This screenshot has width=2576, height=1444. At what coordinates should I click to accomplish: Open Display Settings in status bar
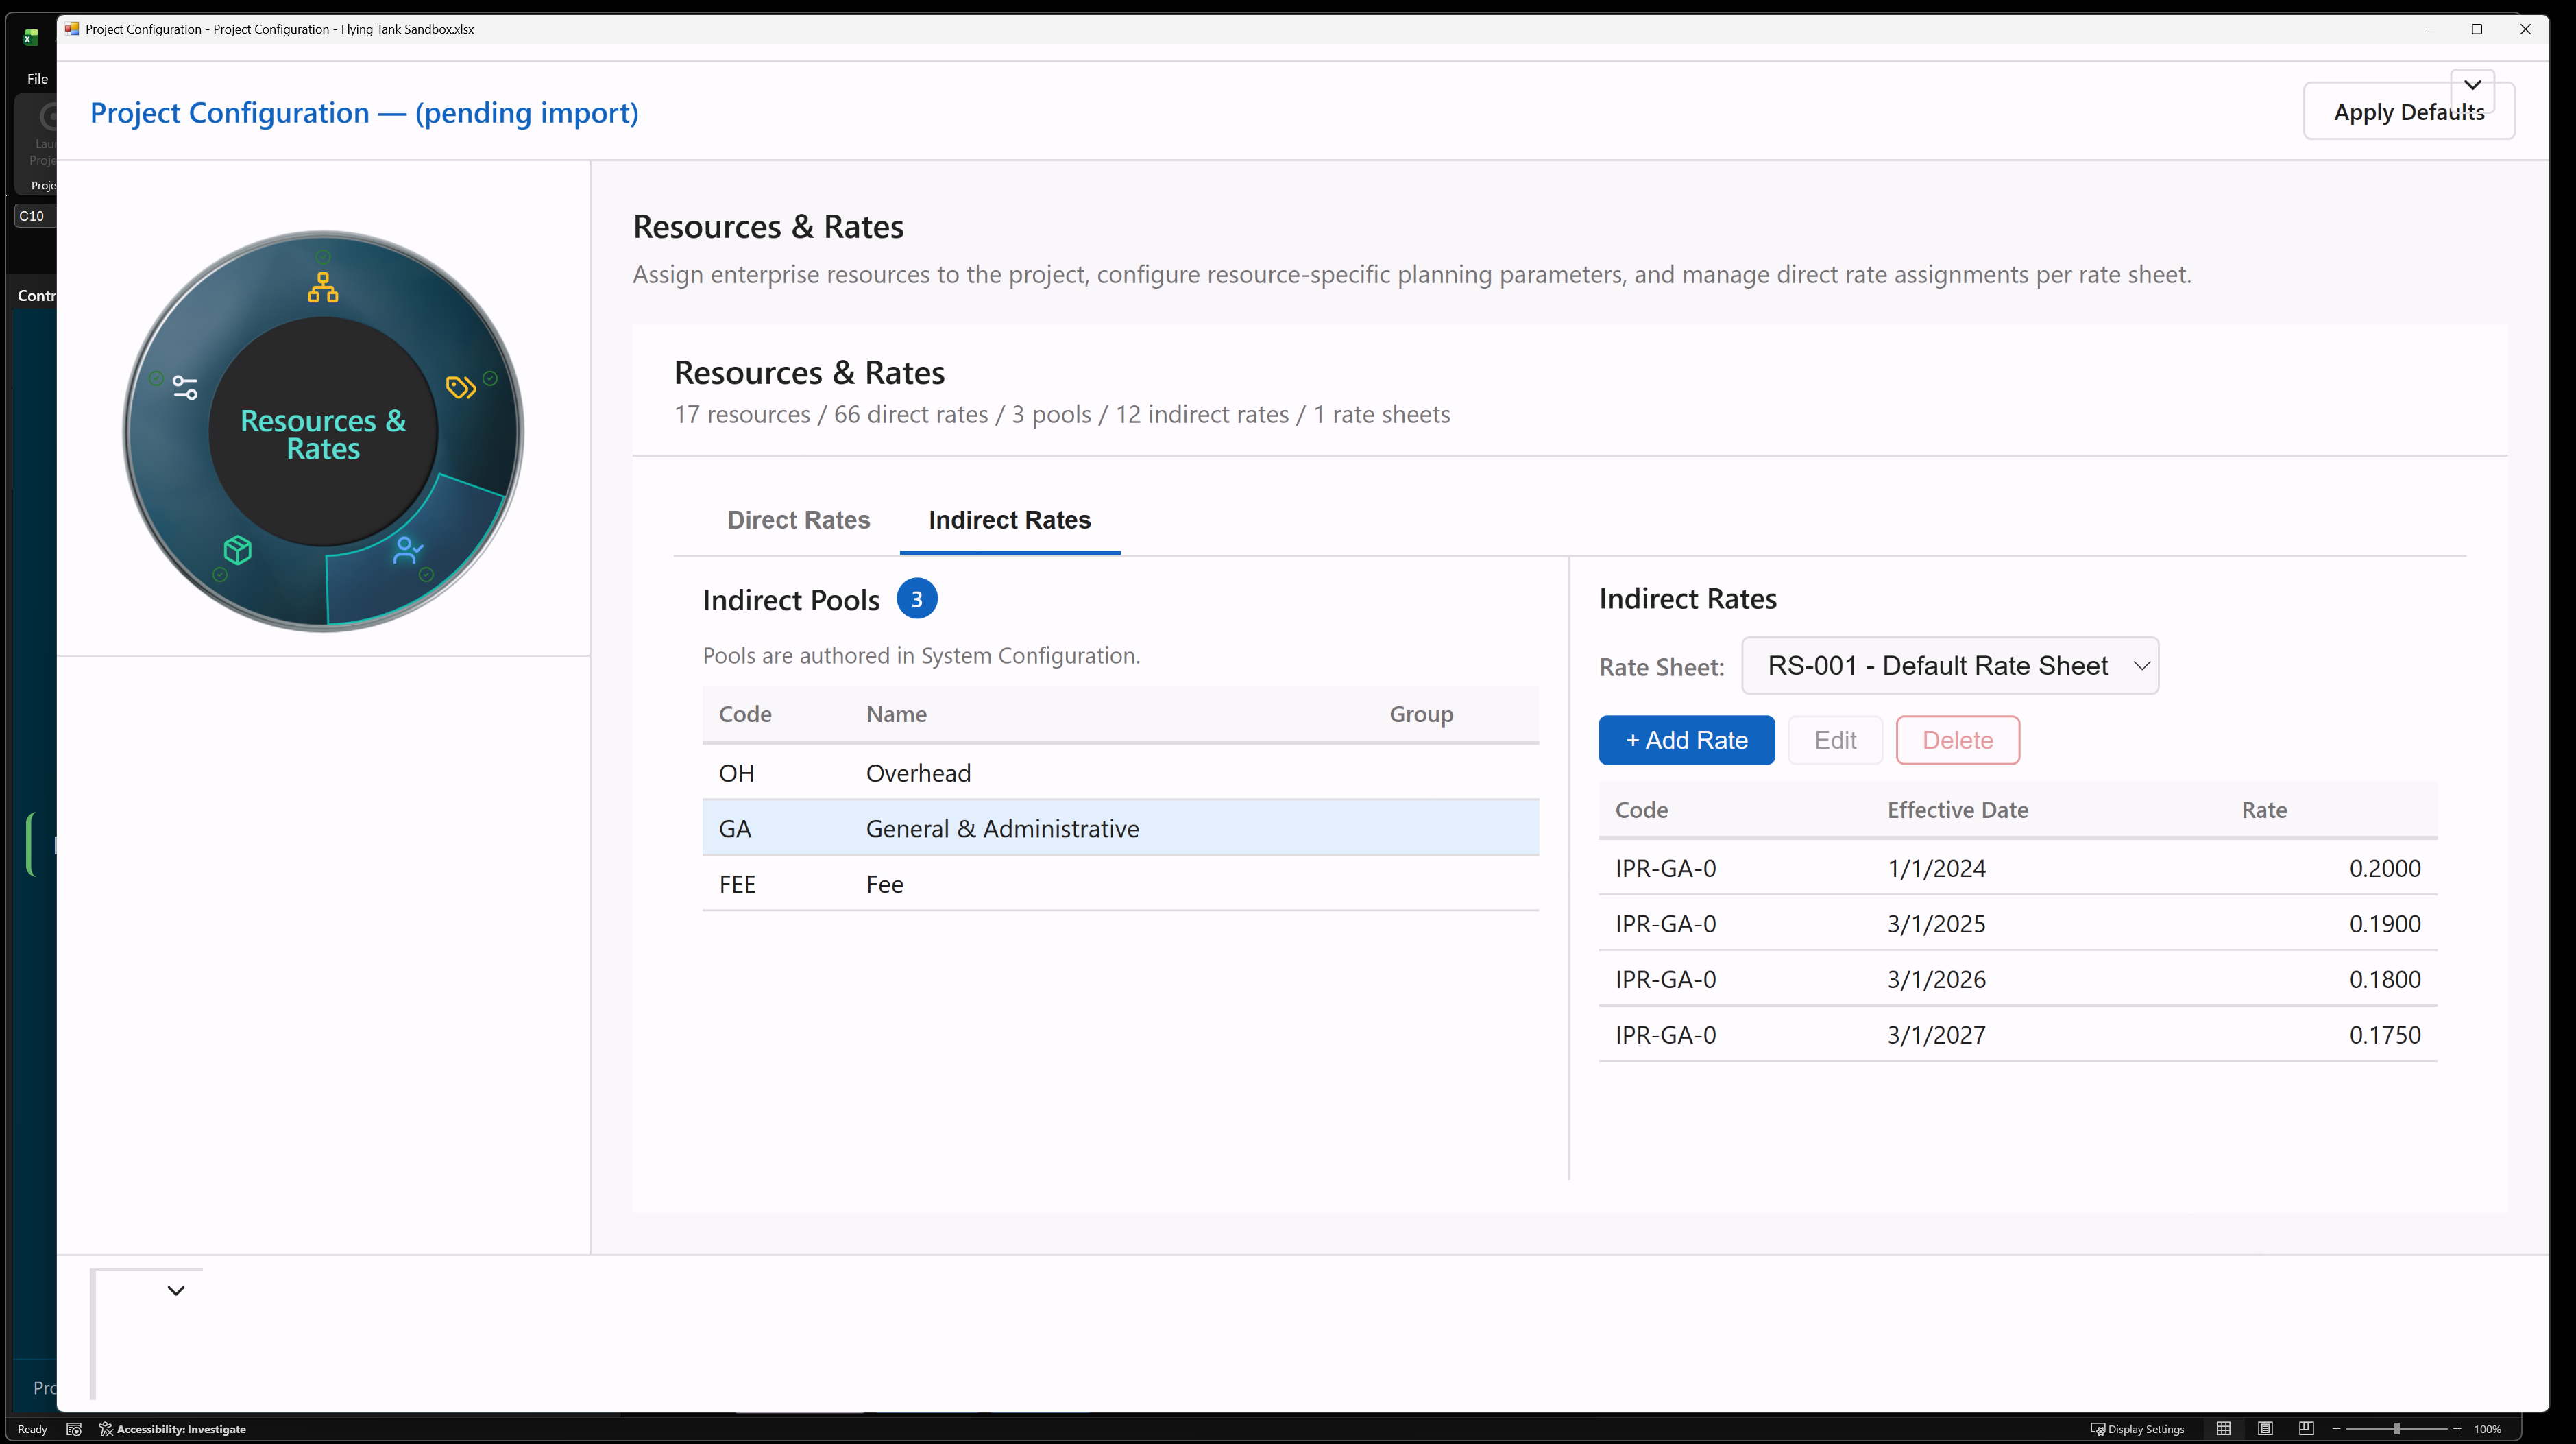pyautogui.click(x=2137, y=1429)
